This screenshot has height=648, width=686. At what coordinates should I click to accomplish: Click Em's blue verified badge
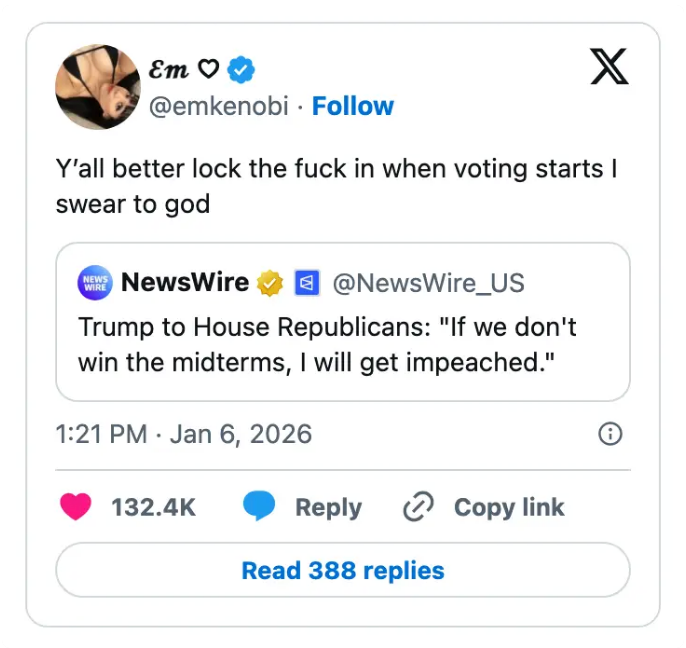tap(241, 70)
